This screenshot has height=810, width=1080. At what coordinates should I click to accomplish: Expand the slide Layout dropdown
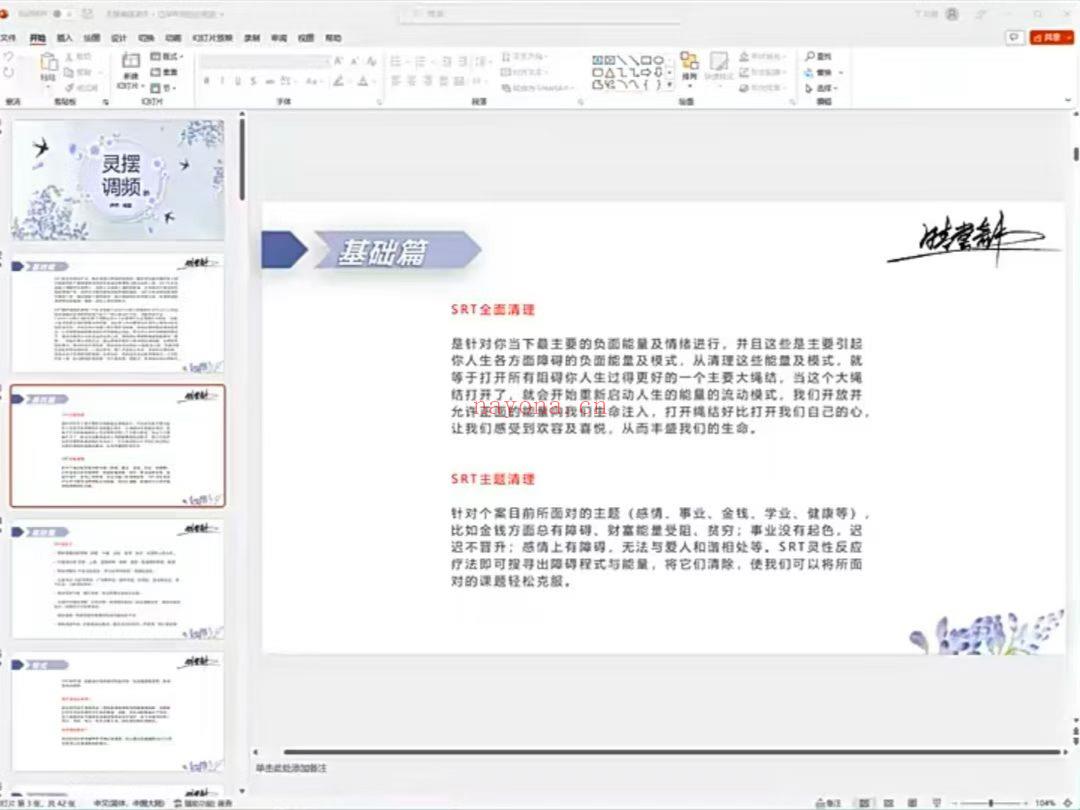(x=168, y=56)
